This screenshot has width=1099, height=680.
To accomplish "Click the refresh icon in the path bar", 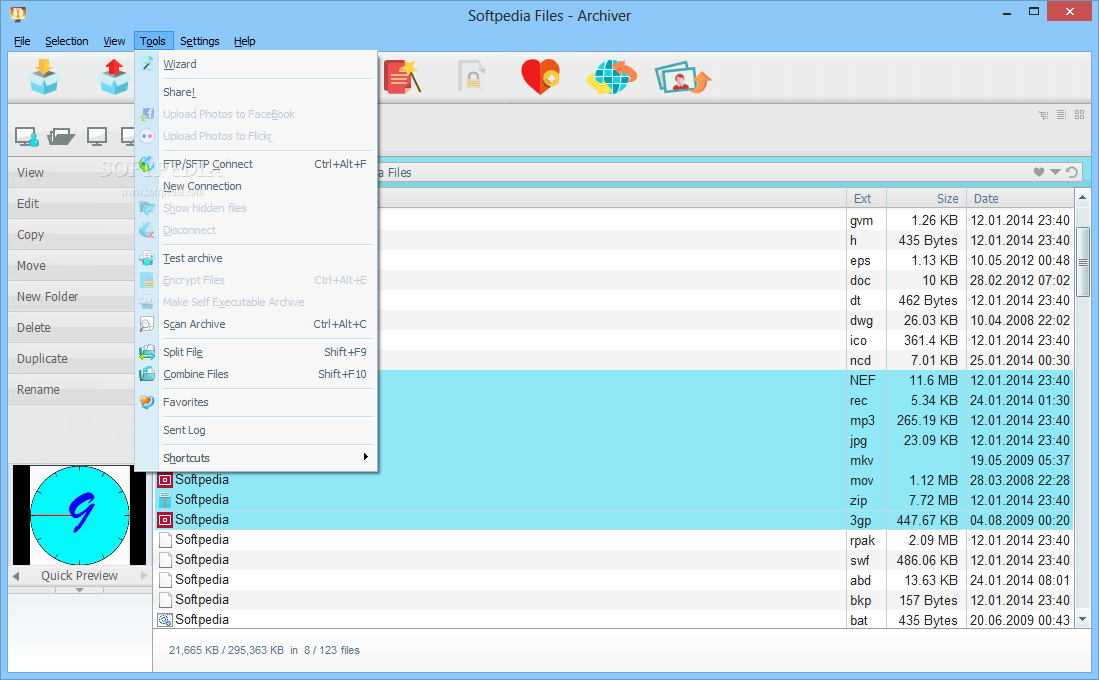I will click(1072, 172).
